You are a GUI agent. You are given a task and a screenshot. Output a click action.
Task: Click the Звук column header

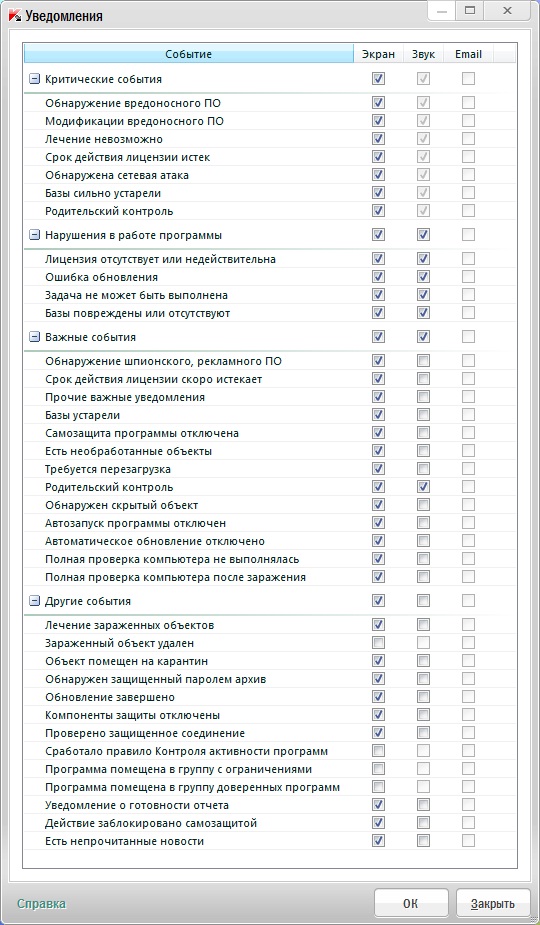click(423, 54)
